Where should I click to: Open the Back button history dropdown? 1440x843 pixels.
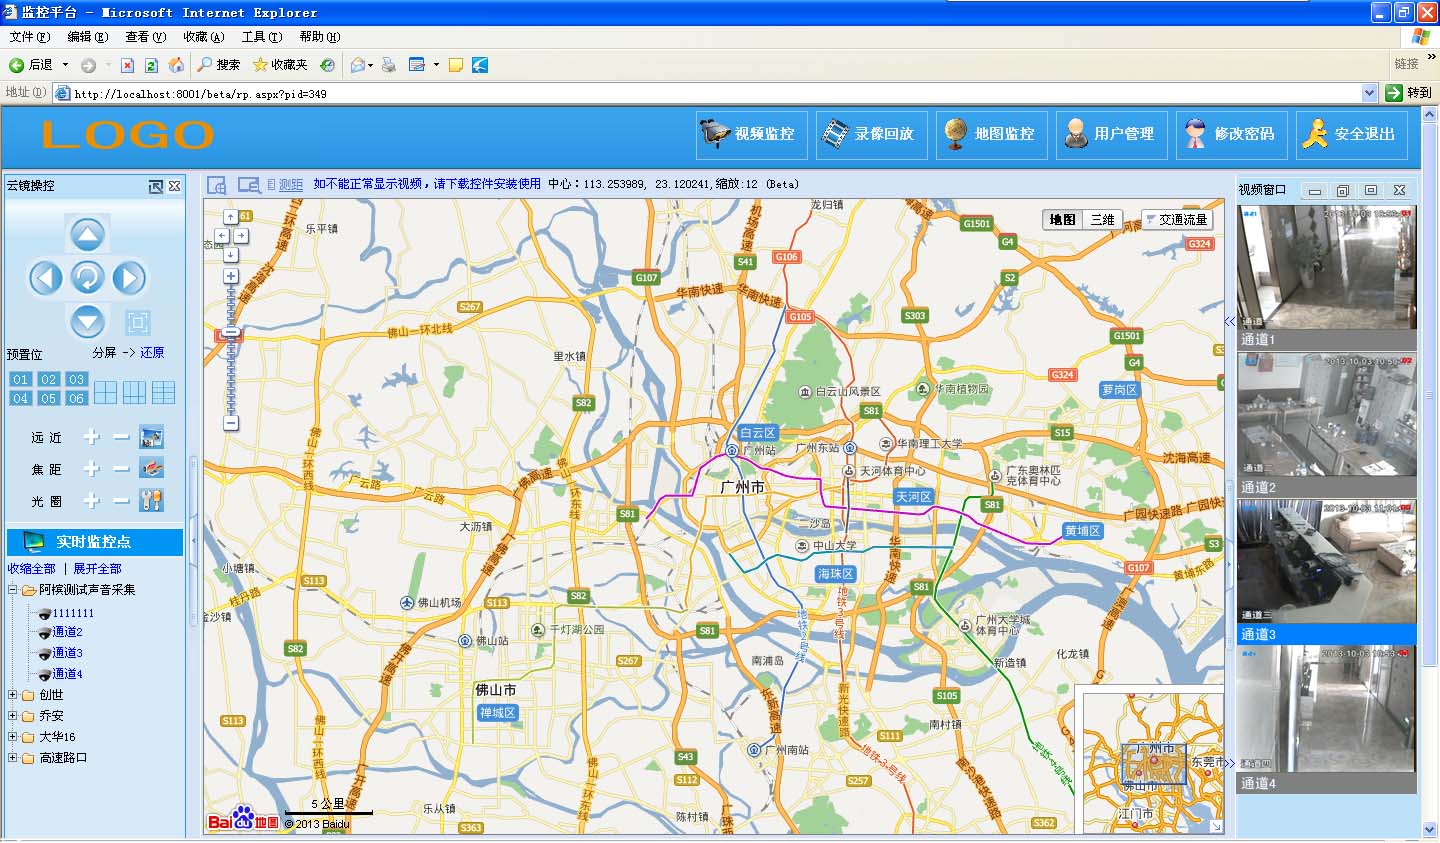pos(65,65)
